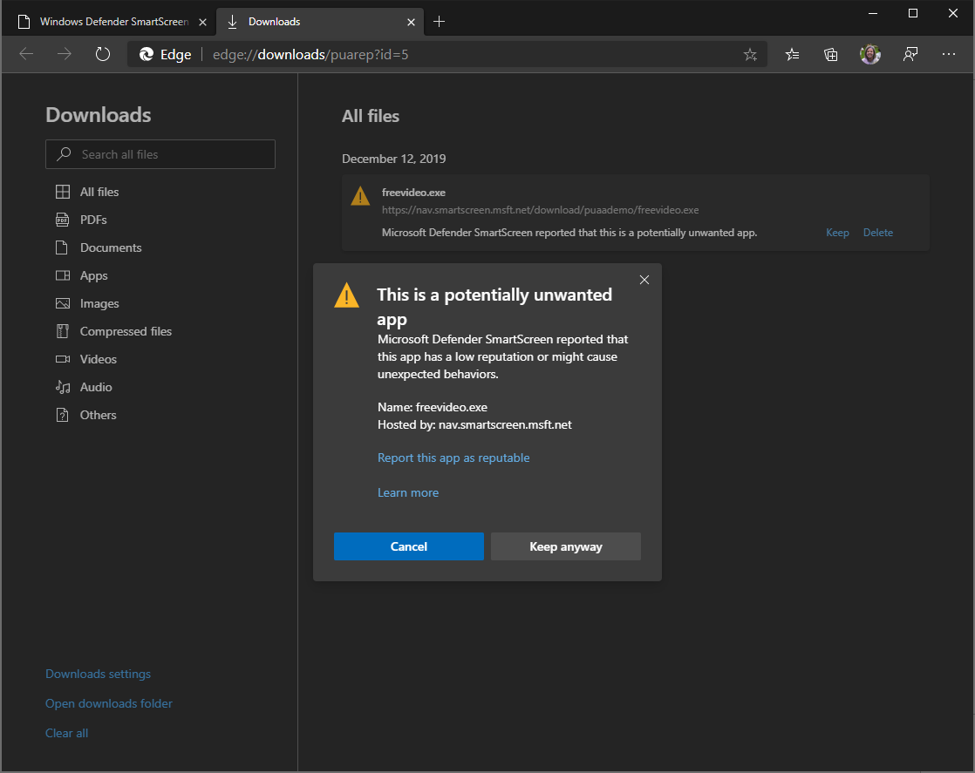Image resolution: width=975 pixels, height=773 pixels.
Task: Open the Others downloads category
Action: (x=97, y=415)
